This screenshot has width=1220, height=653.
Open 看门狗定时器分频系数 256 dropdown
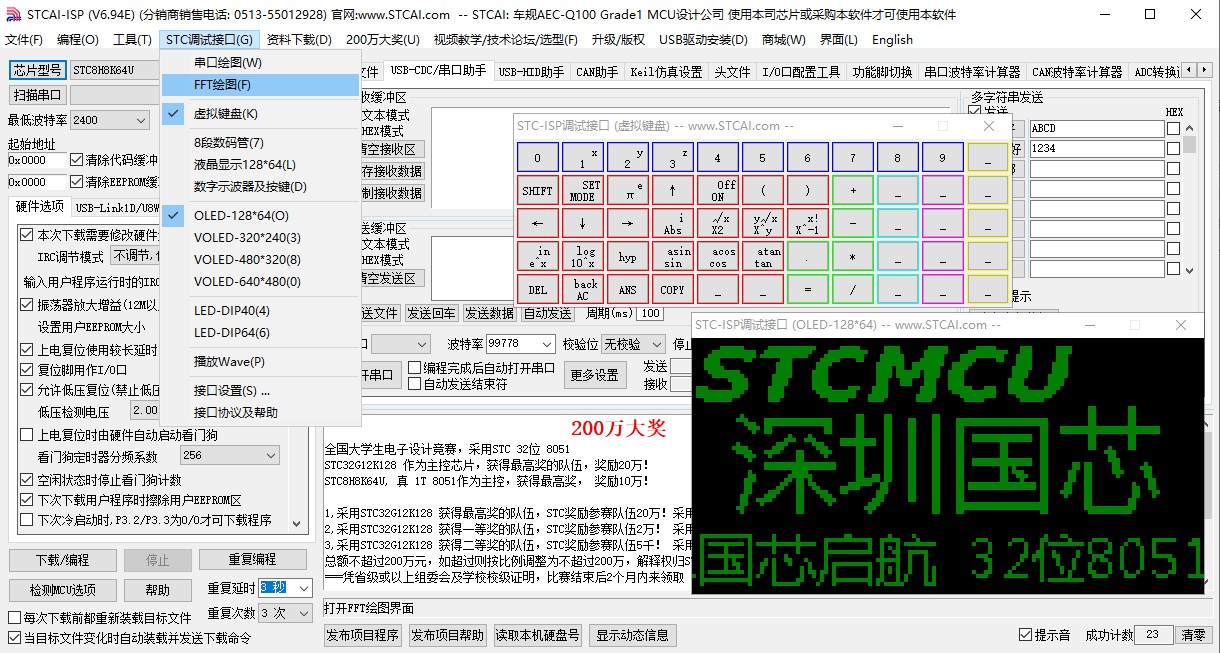click(x=229, y=455)
